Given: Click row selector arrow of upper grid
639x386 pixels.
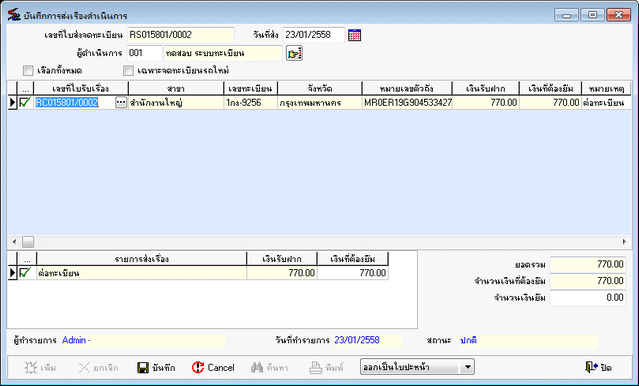Looking at the screenshot, I should (x=13, y=102).
